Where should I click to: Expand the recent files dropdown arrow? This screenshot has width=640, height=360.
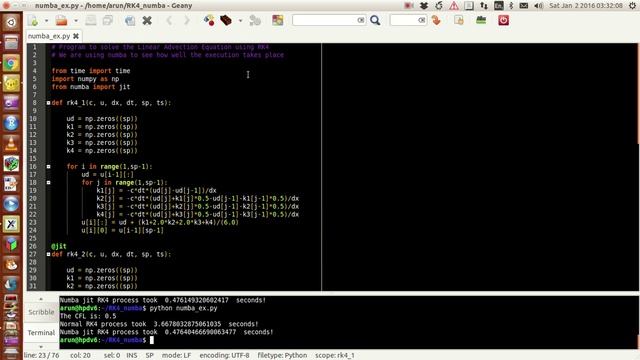tap(76, 20)
